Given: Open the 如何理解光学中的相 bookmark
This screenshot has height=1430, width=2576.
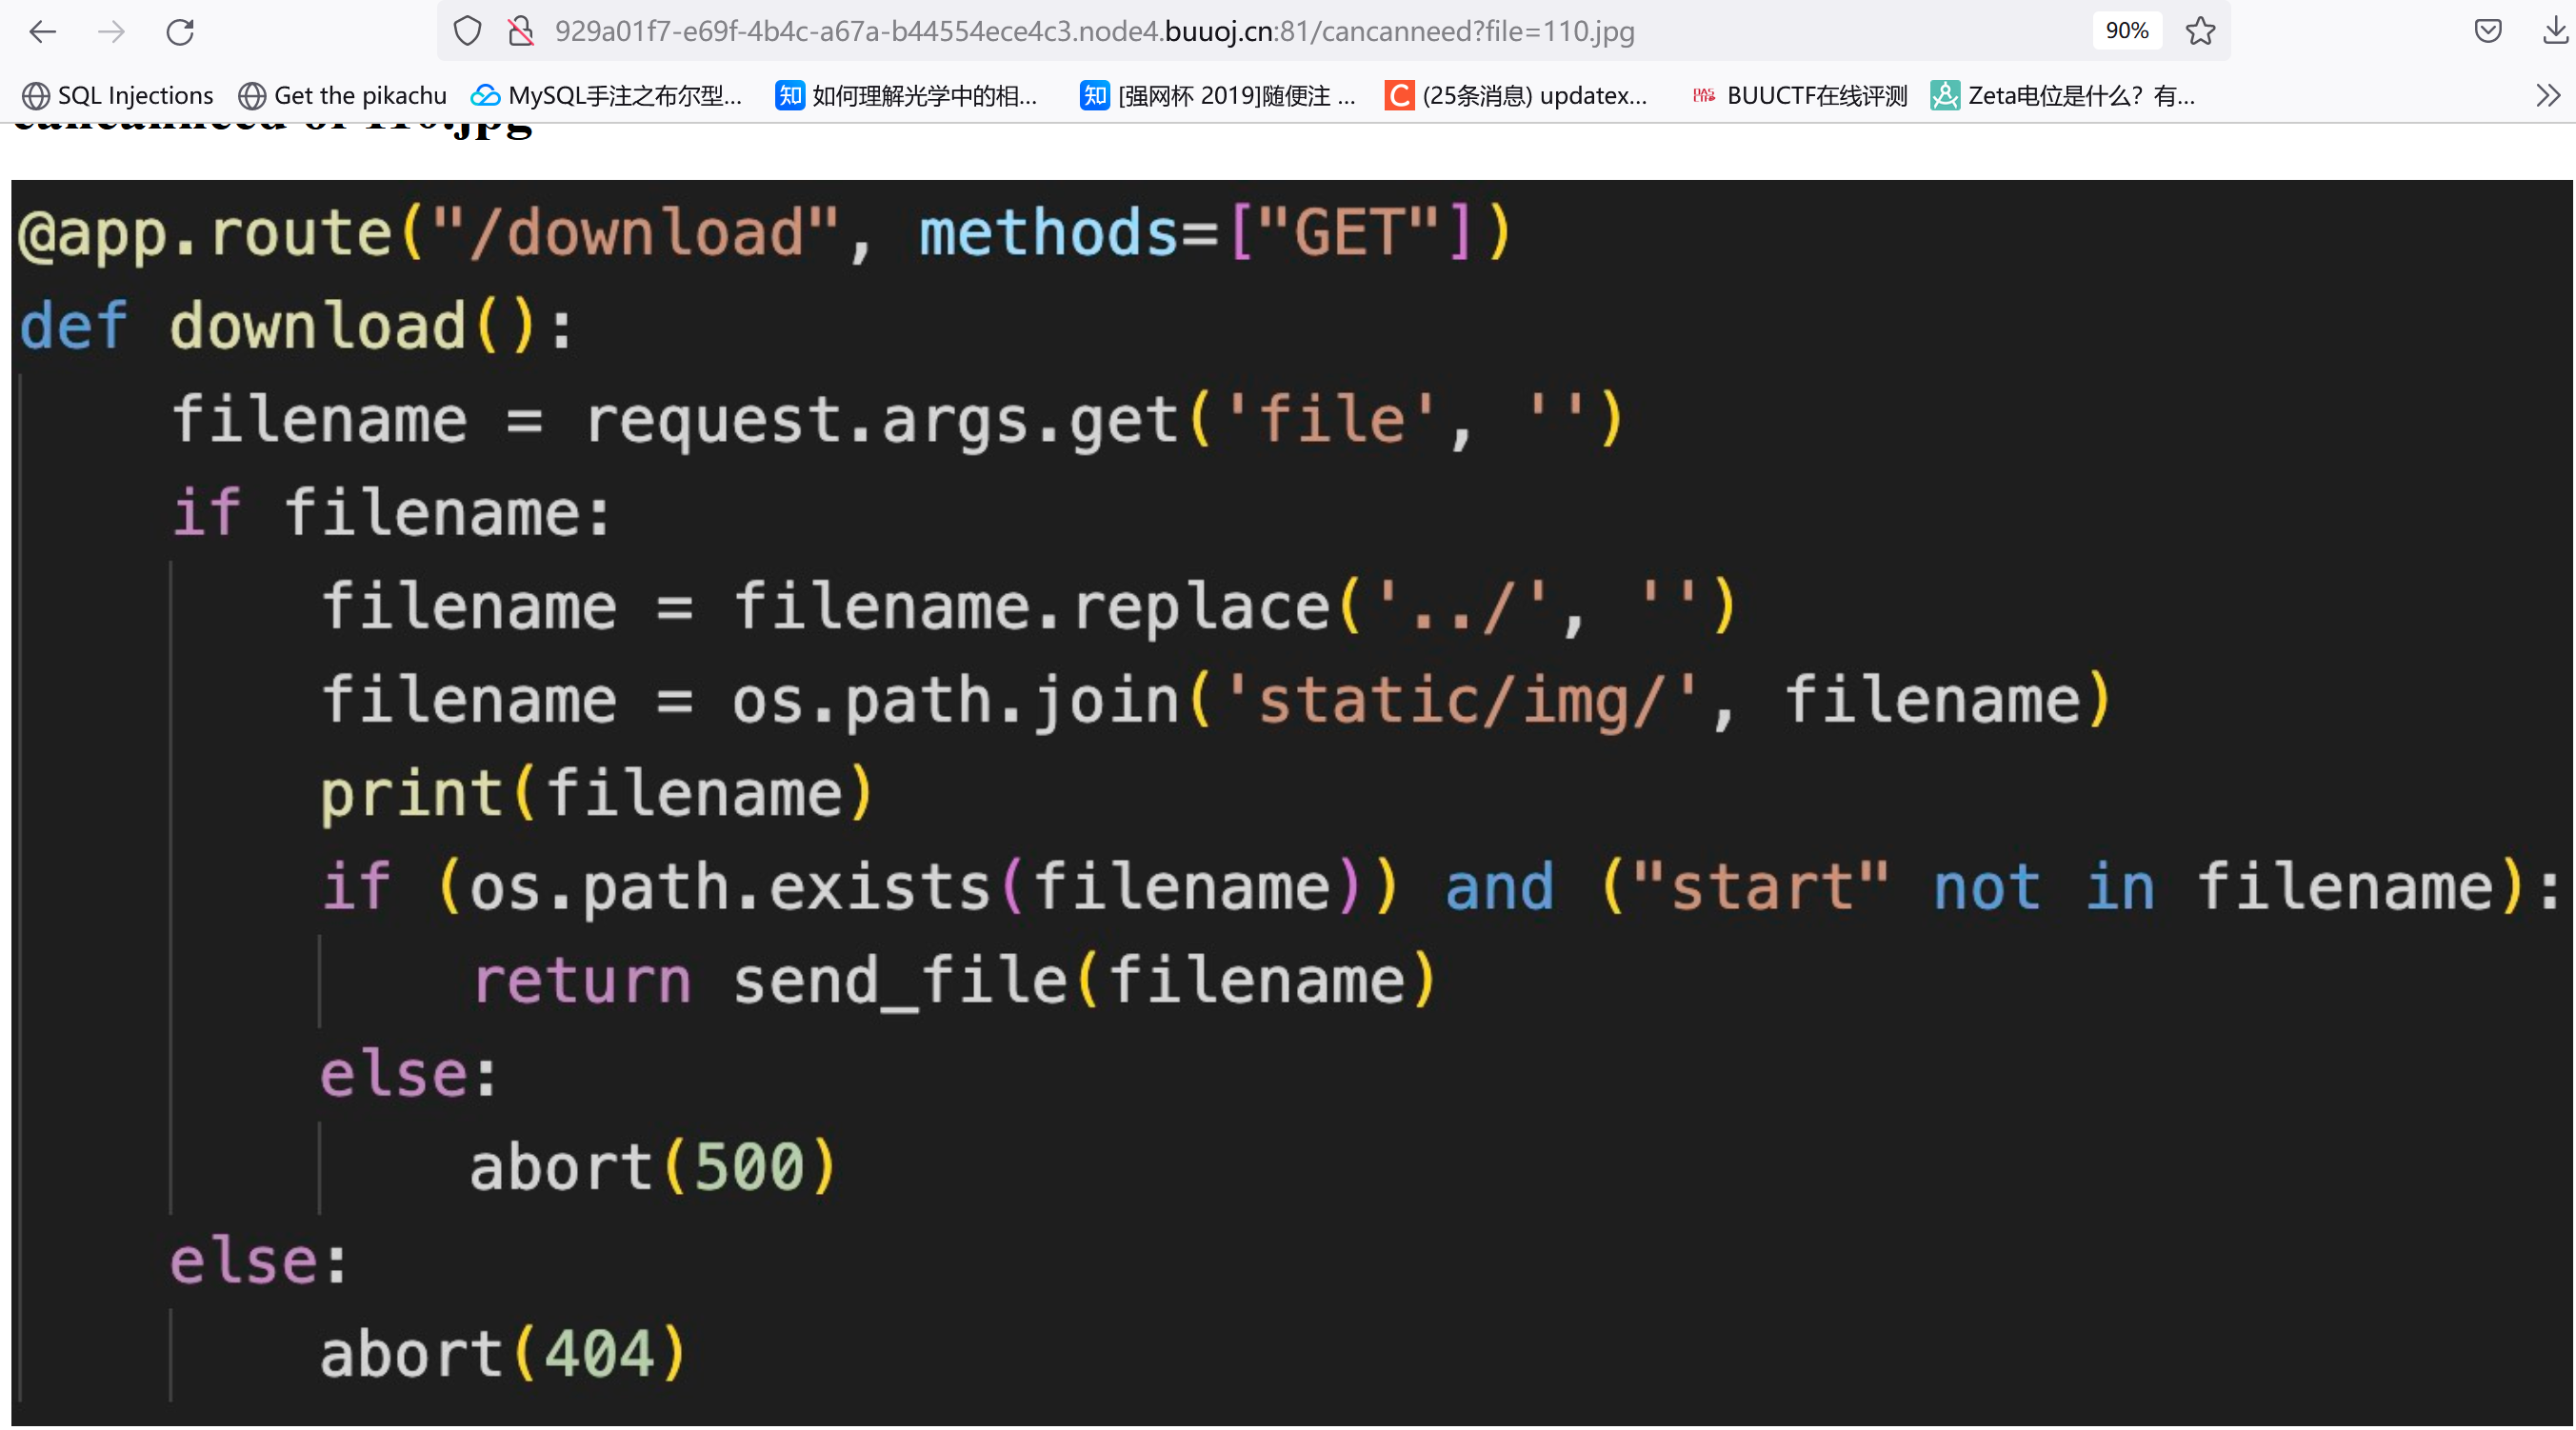Looking at the screenshot, I should 907,96.
